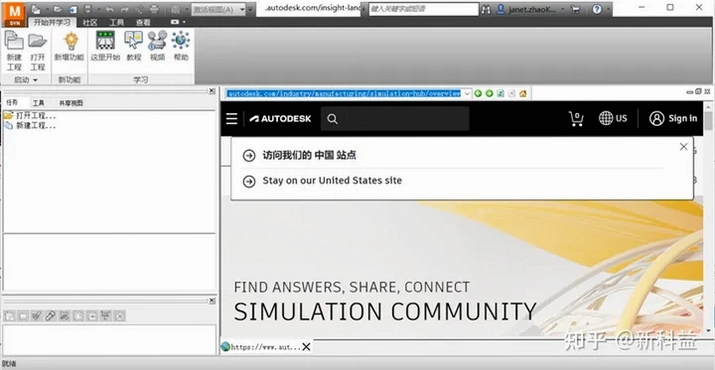This screenshot has width=715, height=370.
Task: Open the shopping cart icon in the title bar
Action: coord(575,9)
